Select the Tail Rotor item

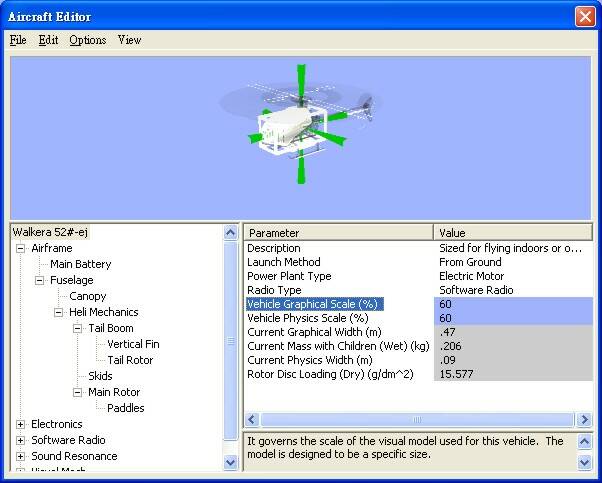pos(130,360)
